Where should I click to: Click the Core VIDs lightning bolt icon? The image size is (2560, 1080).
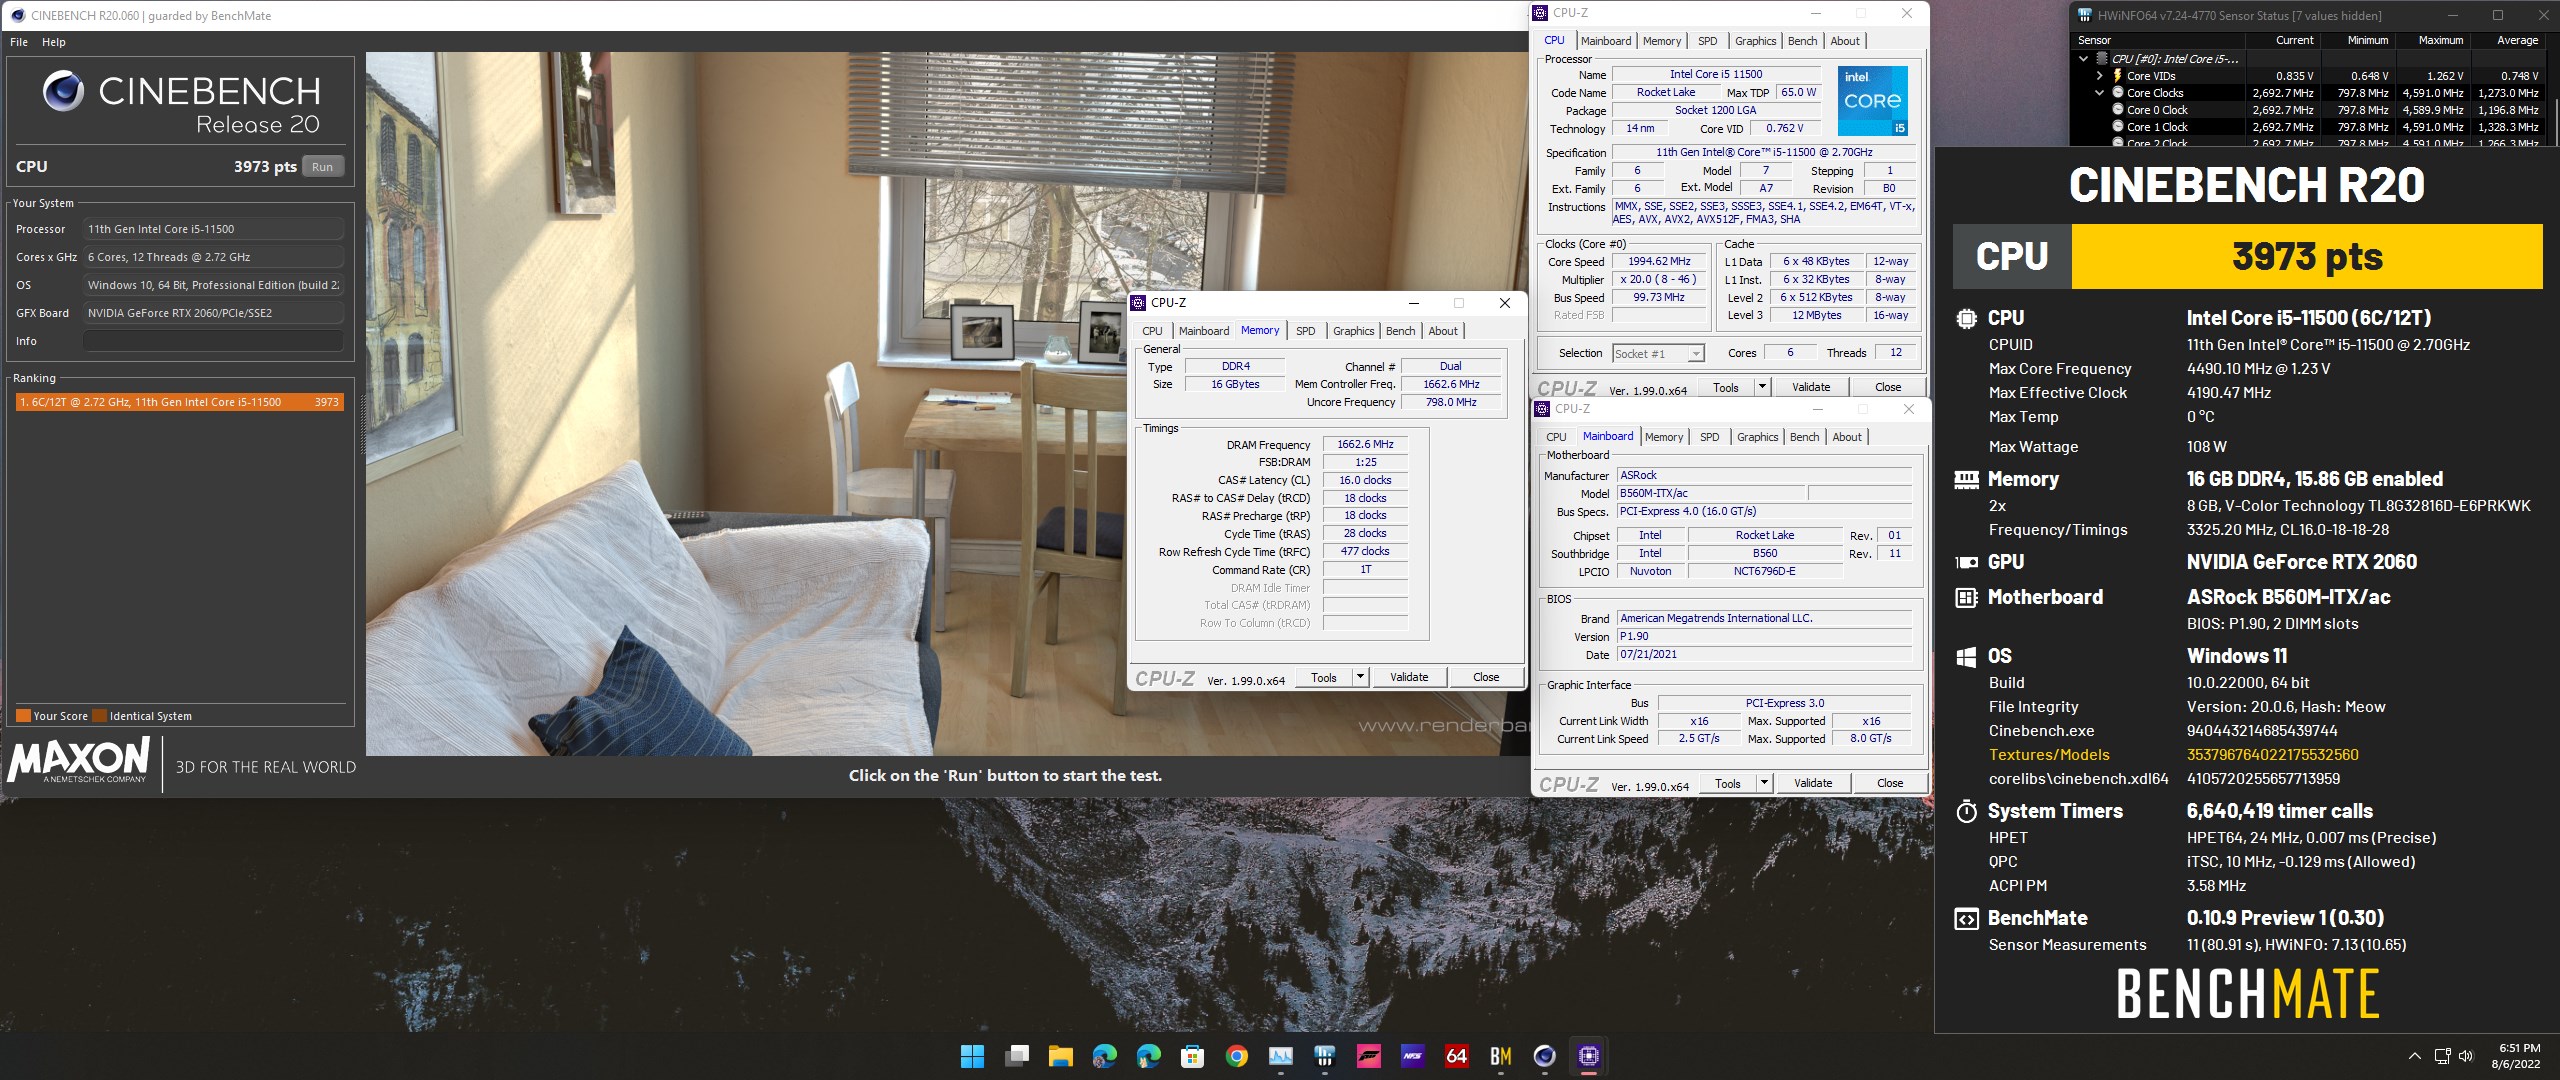click(2117, 76)
